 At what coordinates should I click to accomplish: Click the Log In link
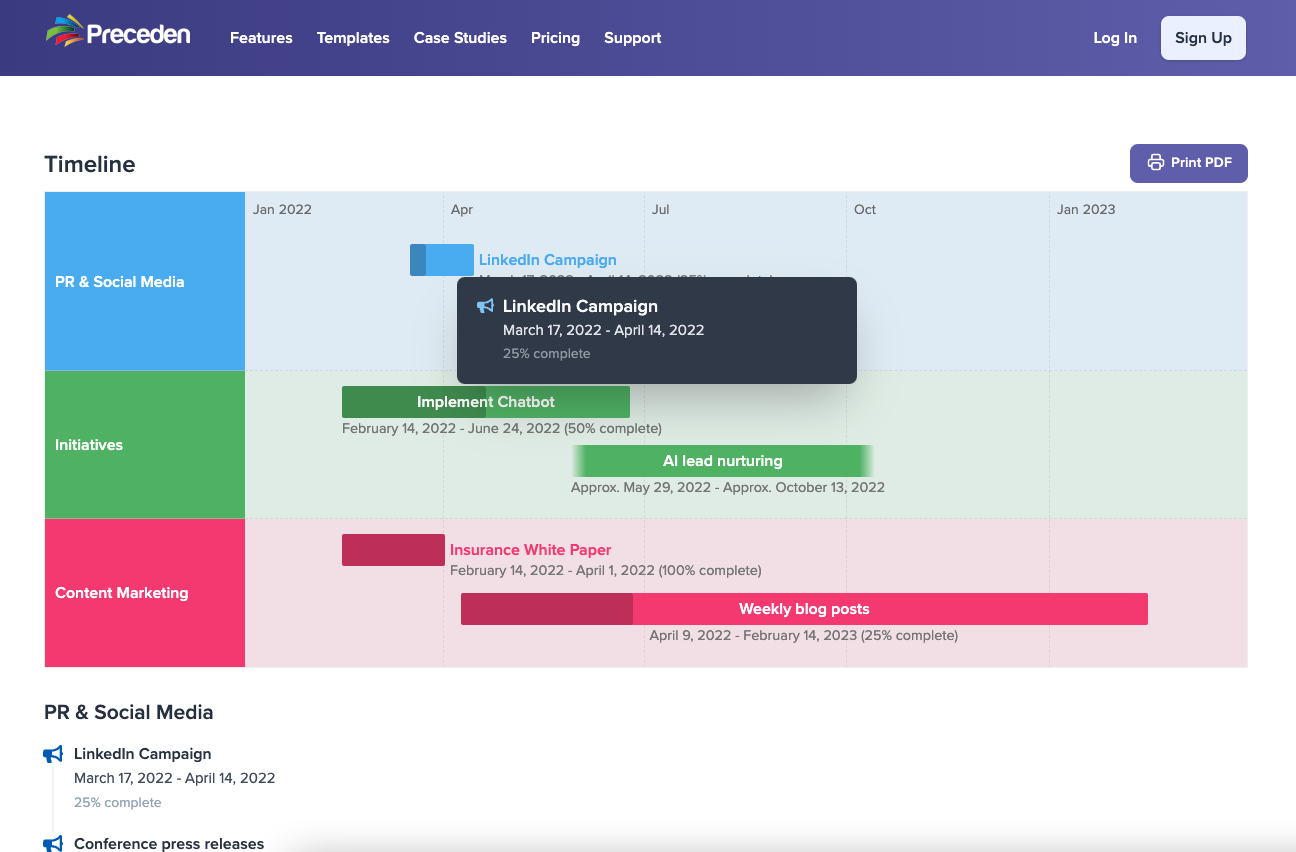[1115, 38]
